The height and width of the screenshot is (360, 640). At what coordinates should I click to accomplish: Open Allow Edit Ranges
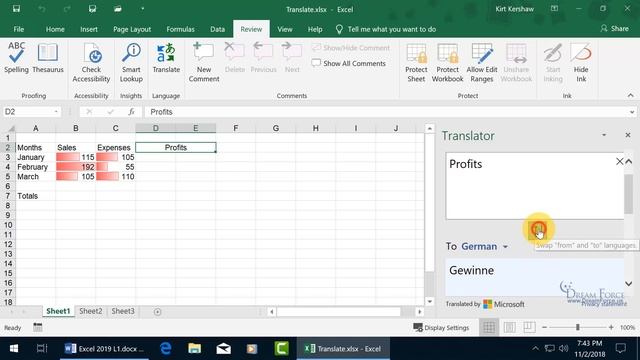coord(482,62)
